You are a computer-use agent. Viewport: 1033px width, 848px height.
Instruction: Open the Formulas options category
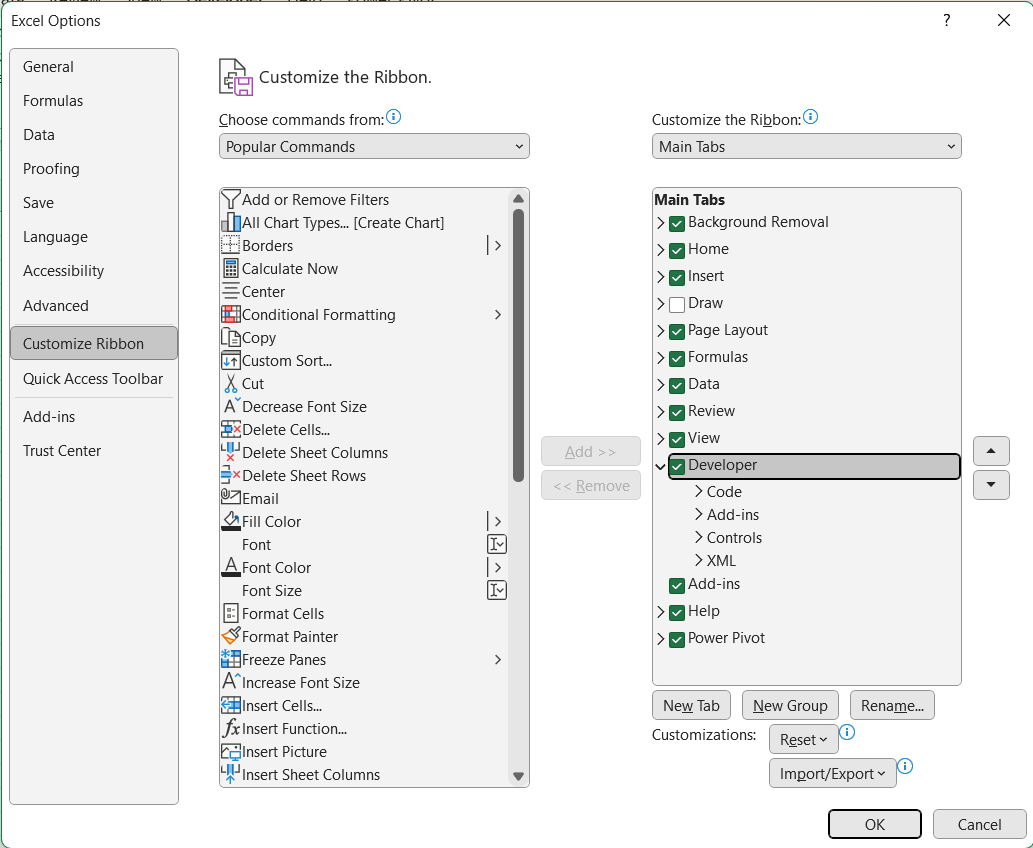(94, 101)
